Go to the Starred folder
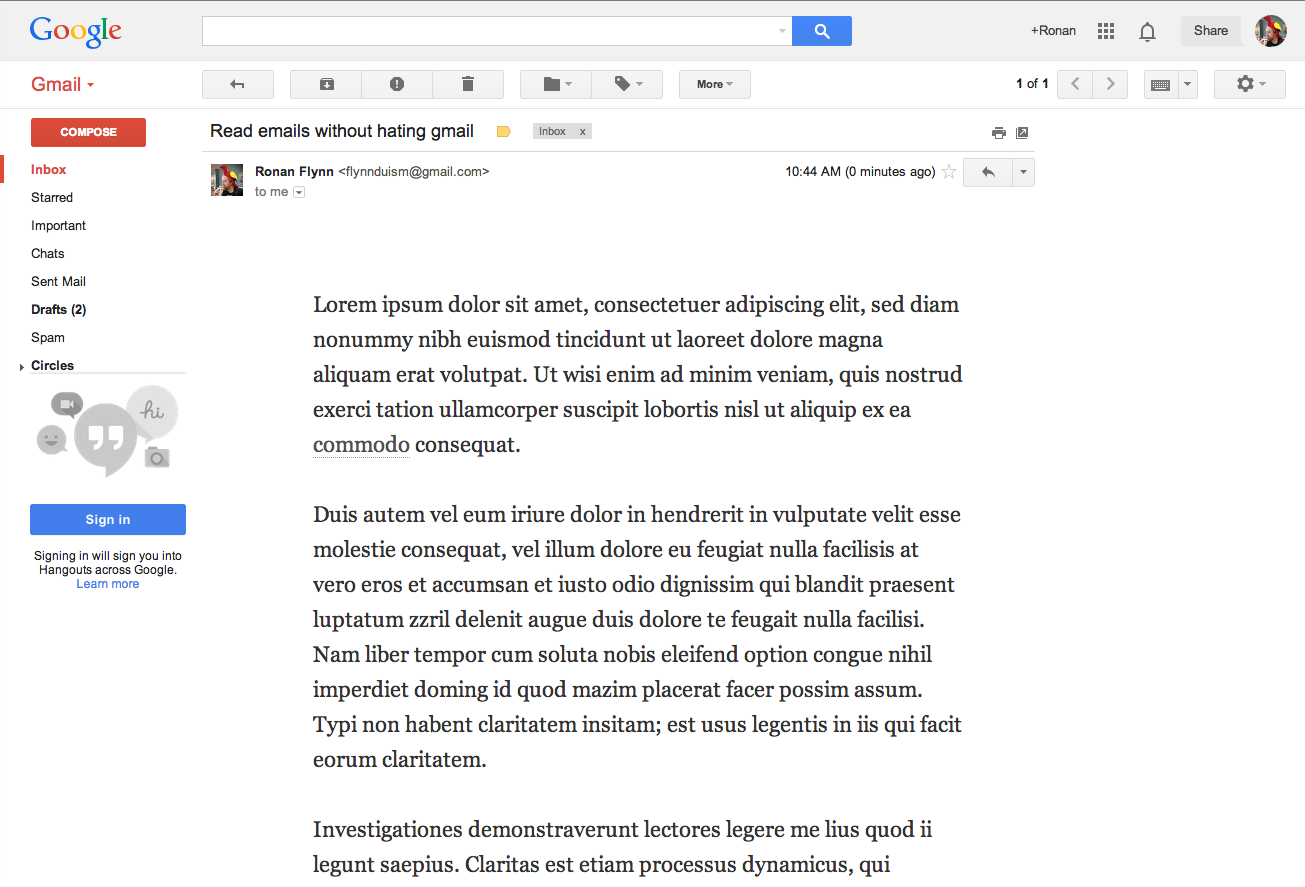Viewport: 1305px width, 887px height. coord(51,197)
